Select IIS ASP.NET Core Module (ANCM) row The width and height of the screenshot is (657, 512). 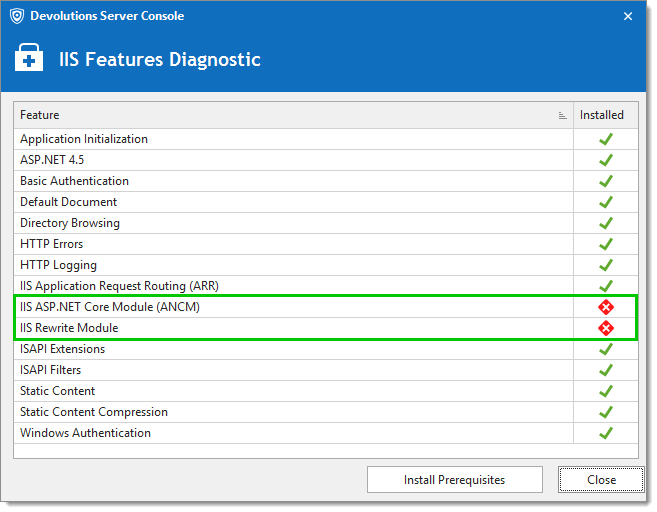(326, 307)
